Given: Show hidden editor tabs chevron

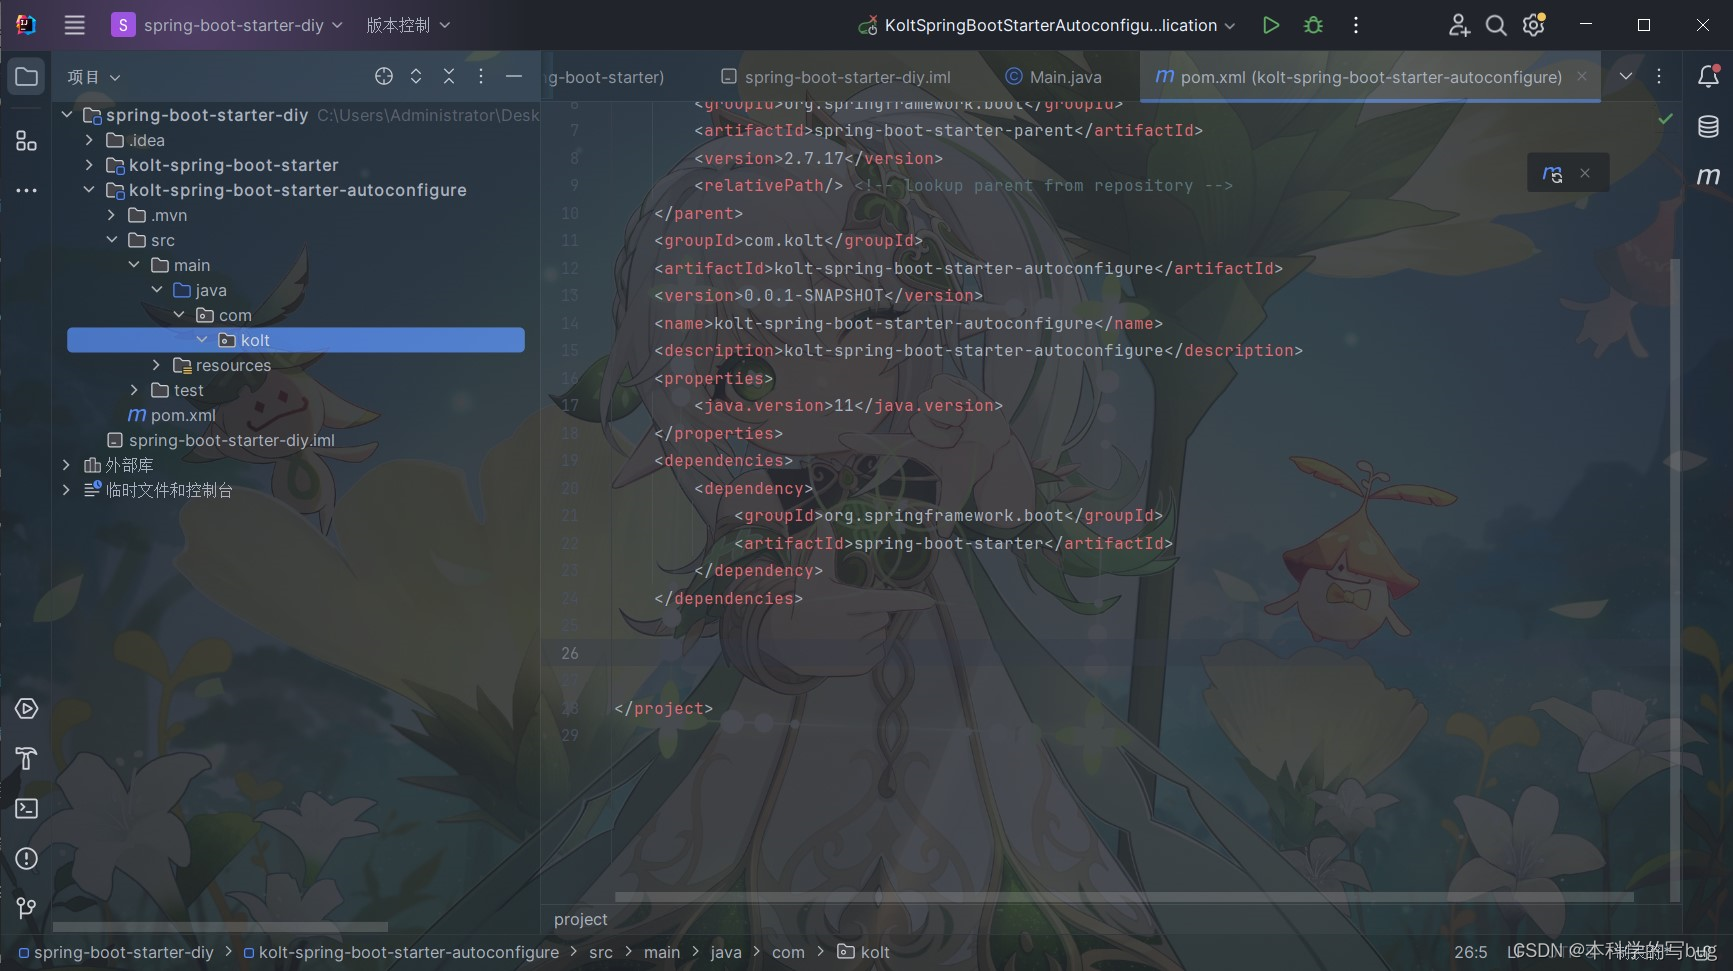Looking at the screenshot, I should point(1626,76).
